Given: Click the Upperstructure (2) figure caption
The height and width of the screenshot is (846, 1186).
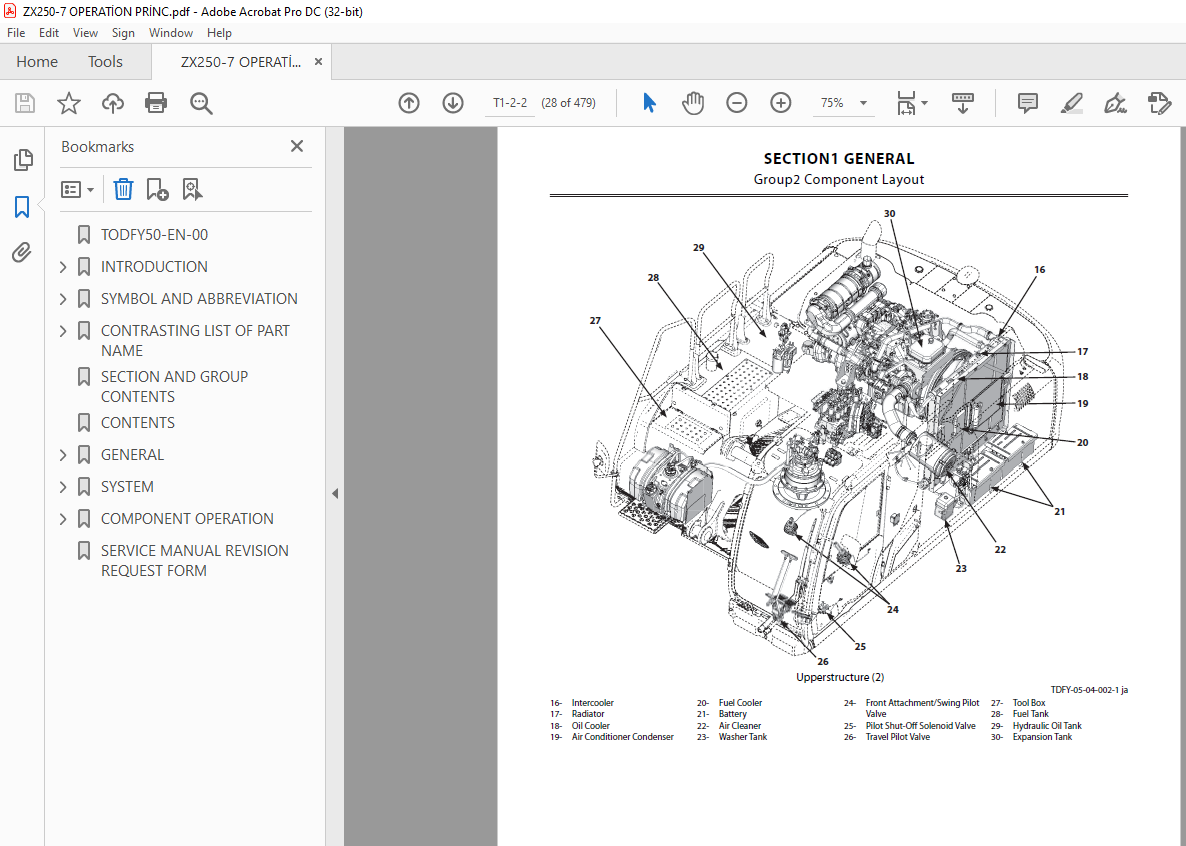Looking at the screenshot, I should point(840,677).
